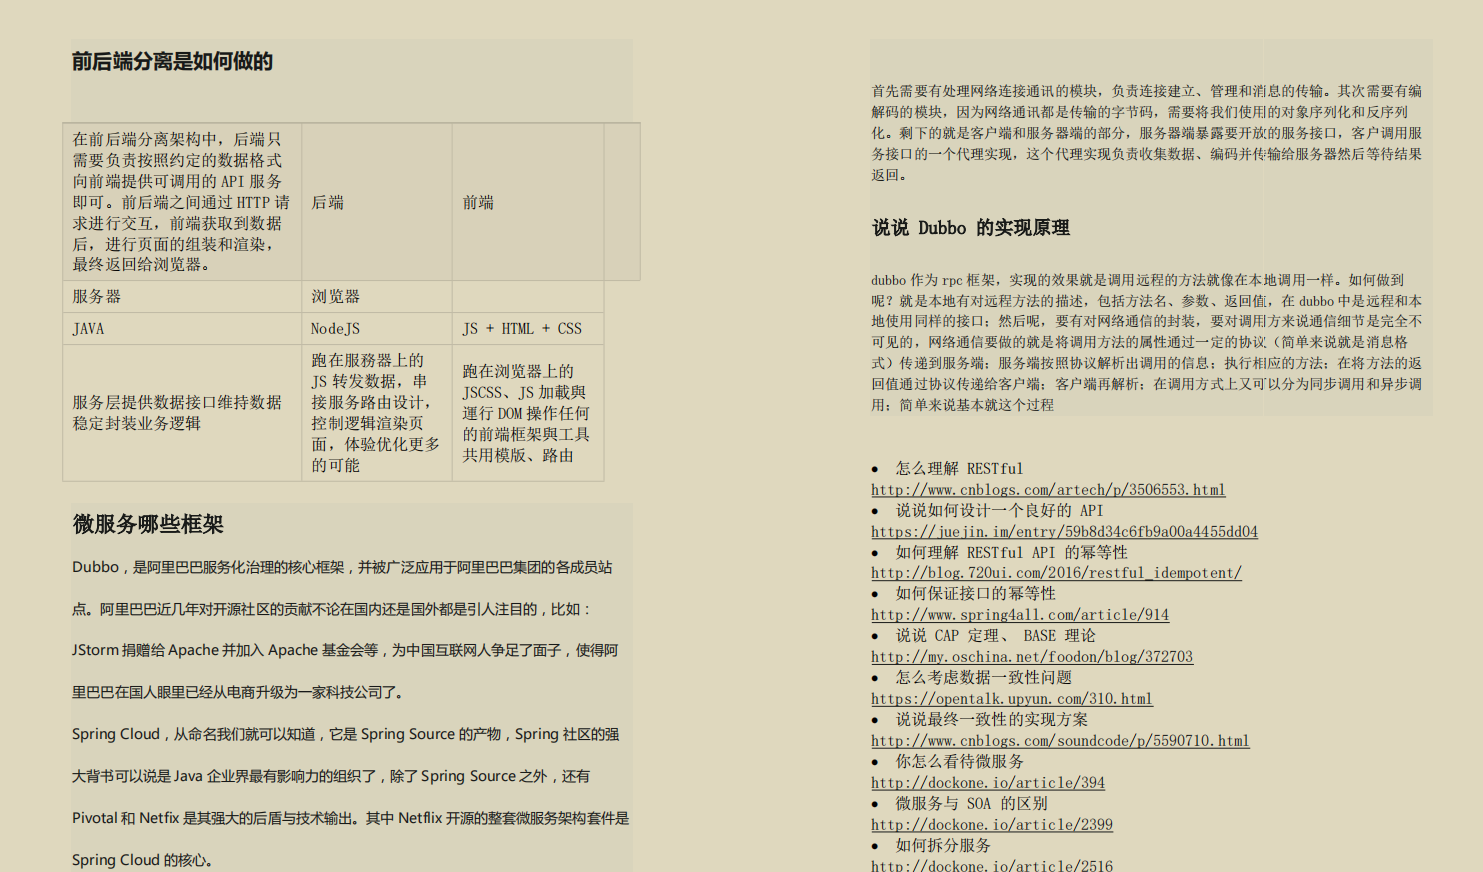1483x872 pixels.
Task: Select table cell NodeJS
Action: [377, 329]
